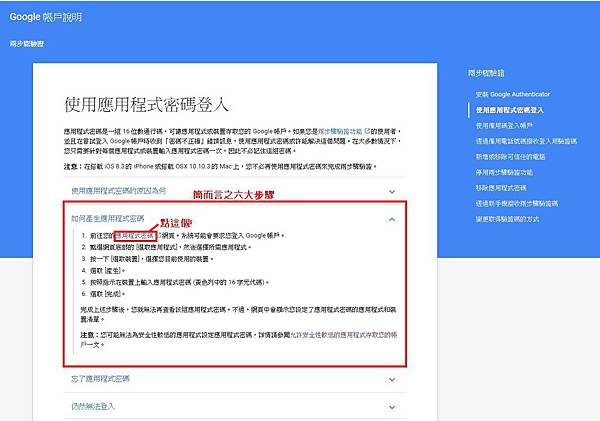Image resolution: width=600 pixels, height=421 pixels.
Task: Click the 注意 note mentioning iOS 8.3
Action: pyautogui.click(x=220, y=166)
